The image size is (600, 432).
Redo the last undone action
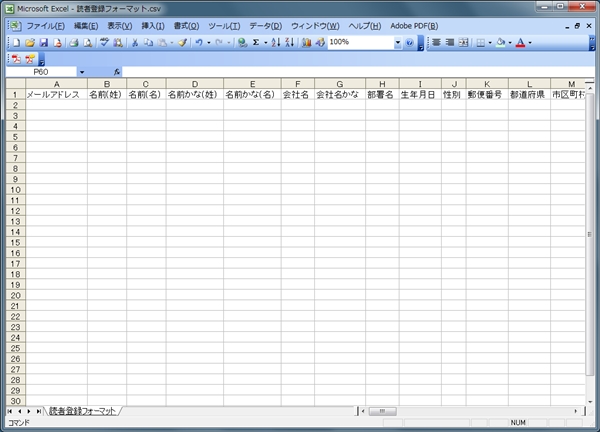tap(219, 42)
